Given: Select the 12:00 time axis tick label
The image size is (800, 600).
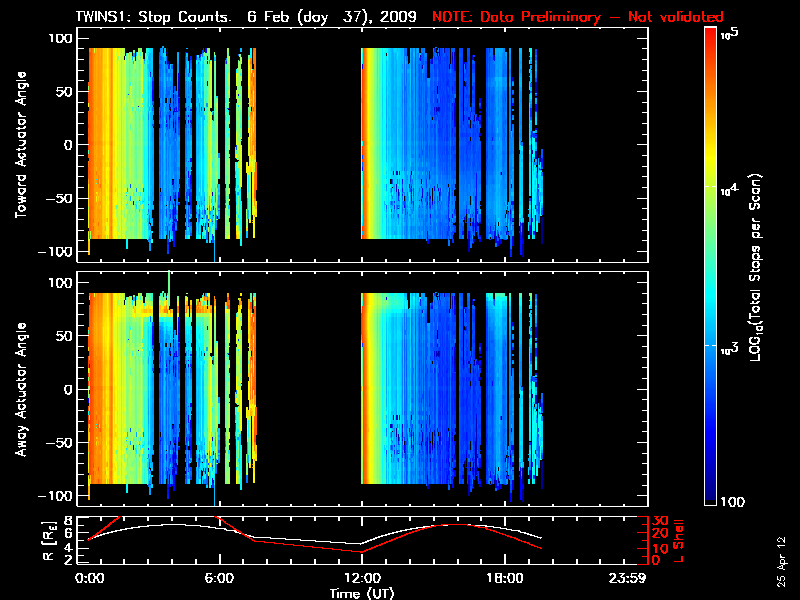Looking at the screenshot, I should pos(361,578).
